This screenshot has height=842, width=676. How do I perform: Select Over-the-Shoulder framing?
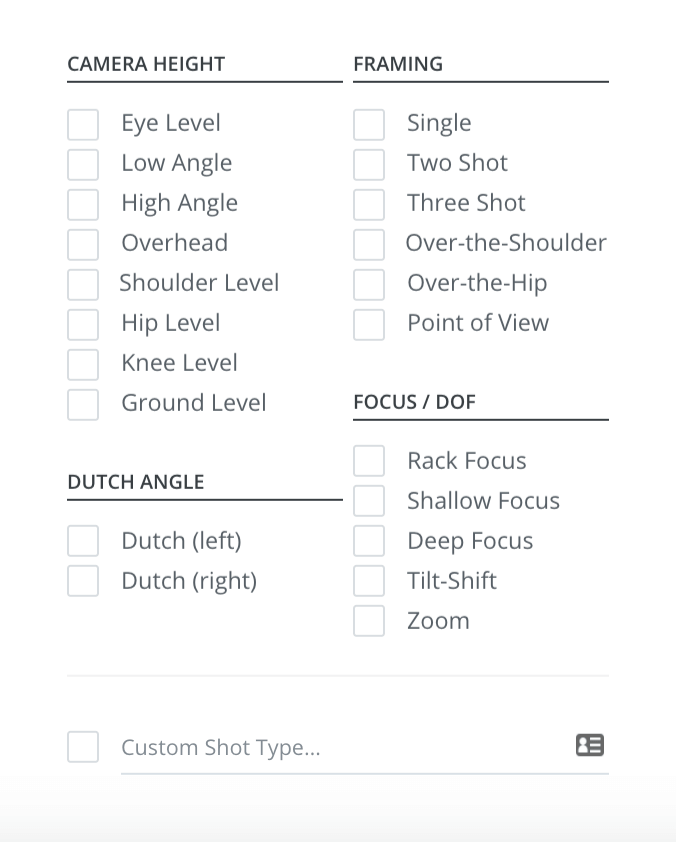pos(369,244)
